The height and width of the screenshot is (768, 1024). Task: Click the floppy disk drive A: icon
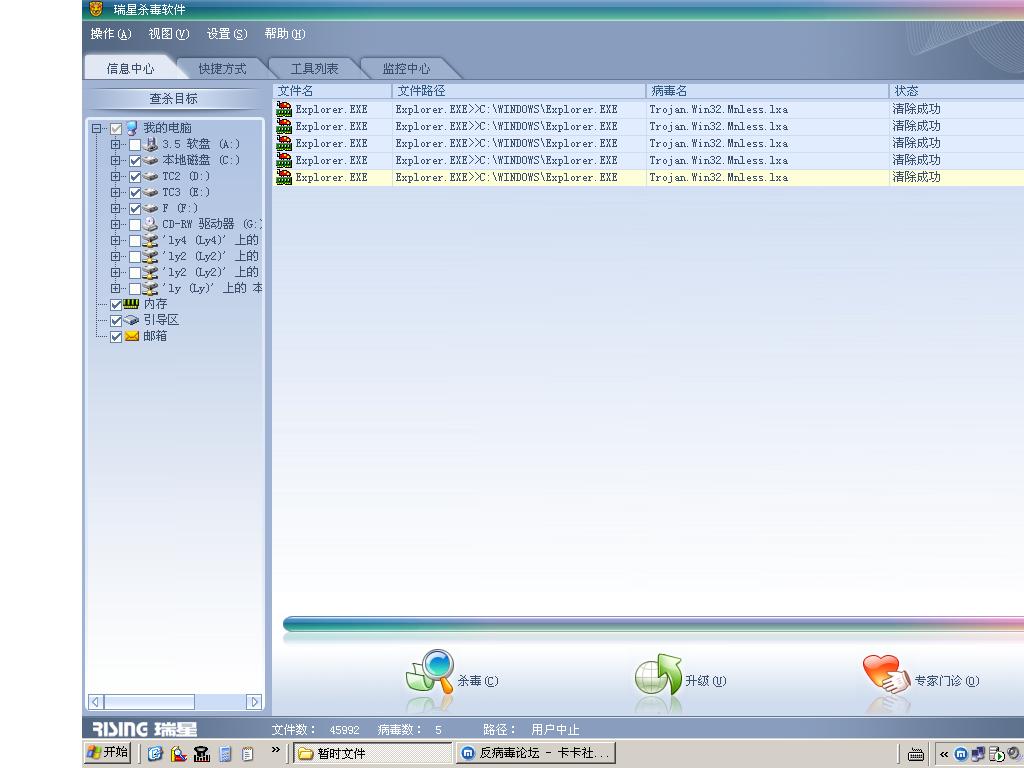(150, 144)
